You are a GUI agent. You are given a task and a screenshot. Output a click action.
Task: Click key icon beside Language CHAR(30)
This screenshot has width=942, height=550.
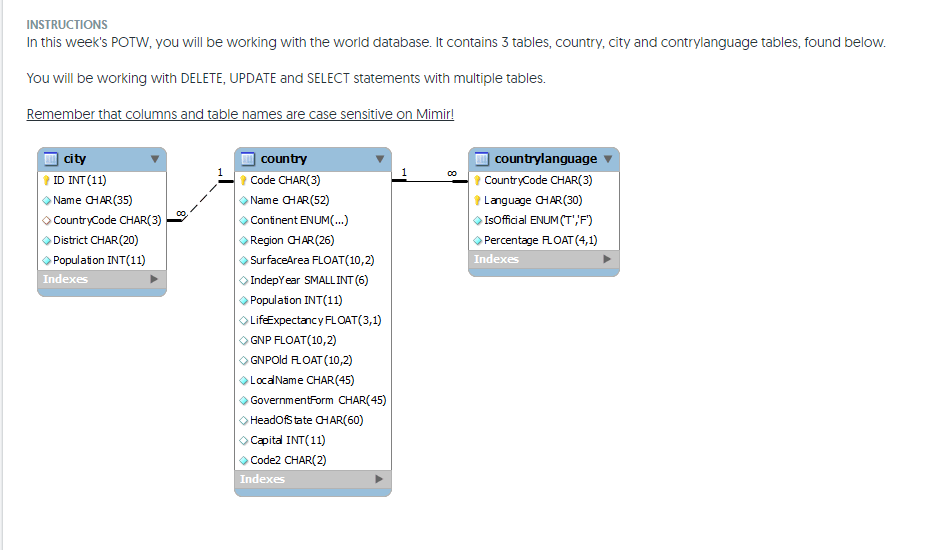click(x=478, y=200)
